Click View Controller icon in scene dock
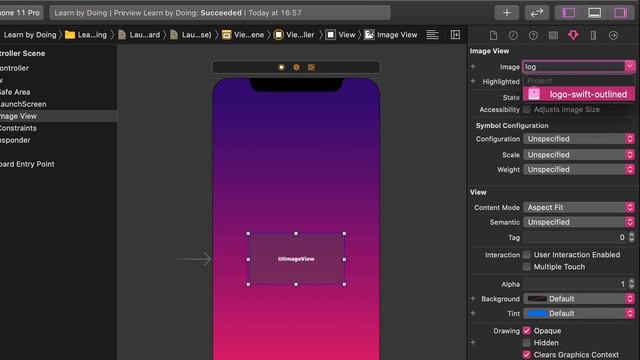Screen dimensions: 640x360 pos(281,67)
